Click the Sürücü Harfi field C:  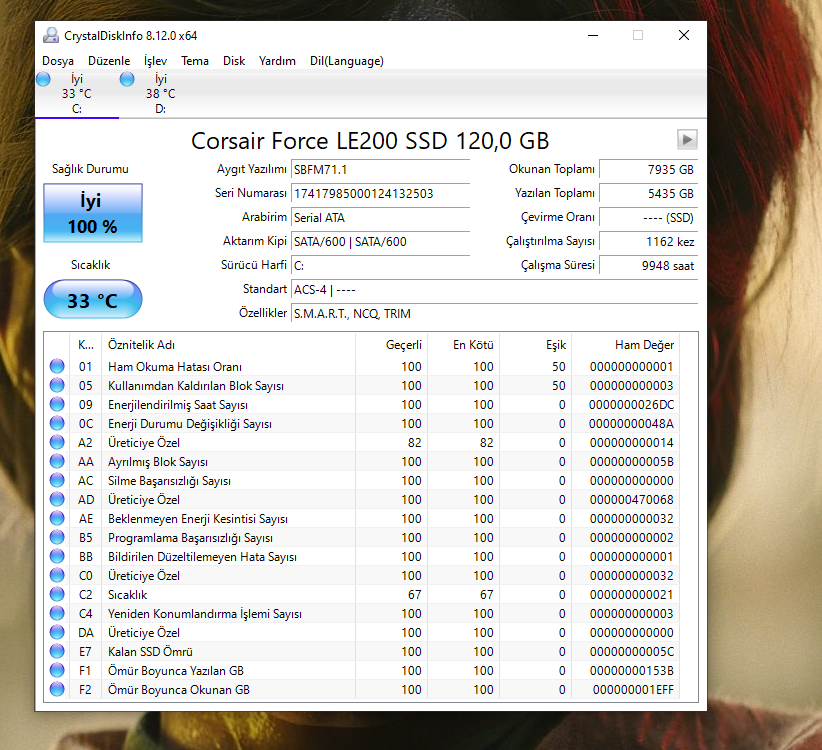380,266
